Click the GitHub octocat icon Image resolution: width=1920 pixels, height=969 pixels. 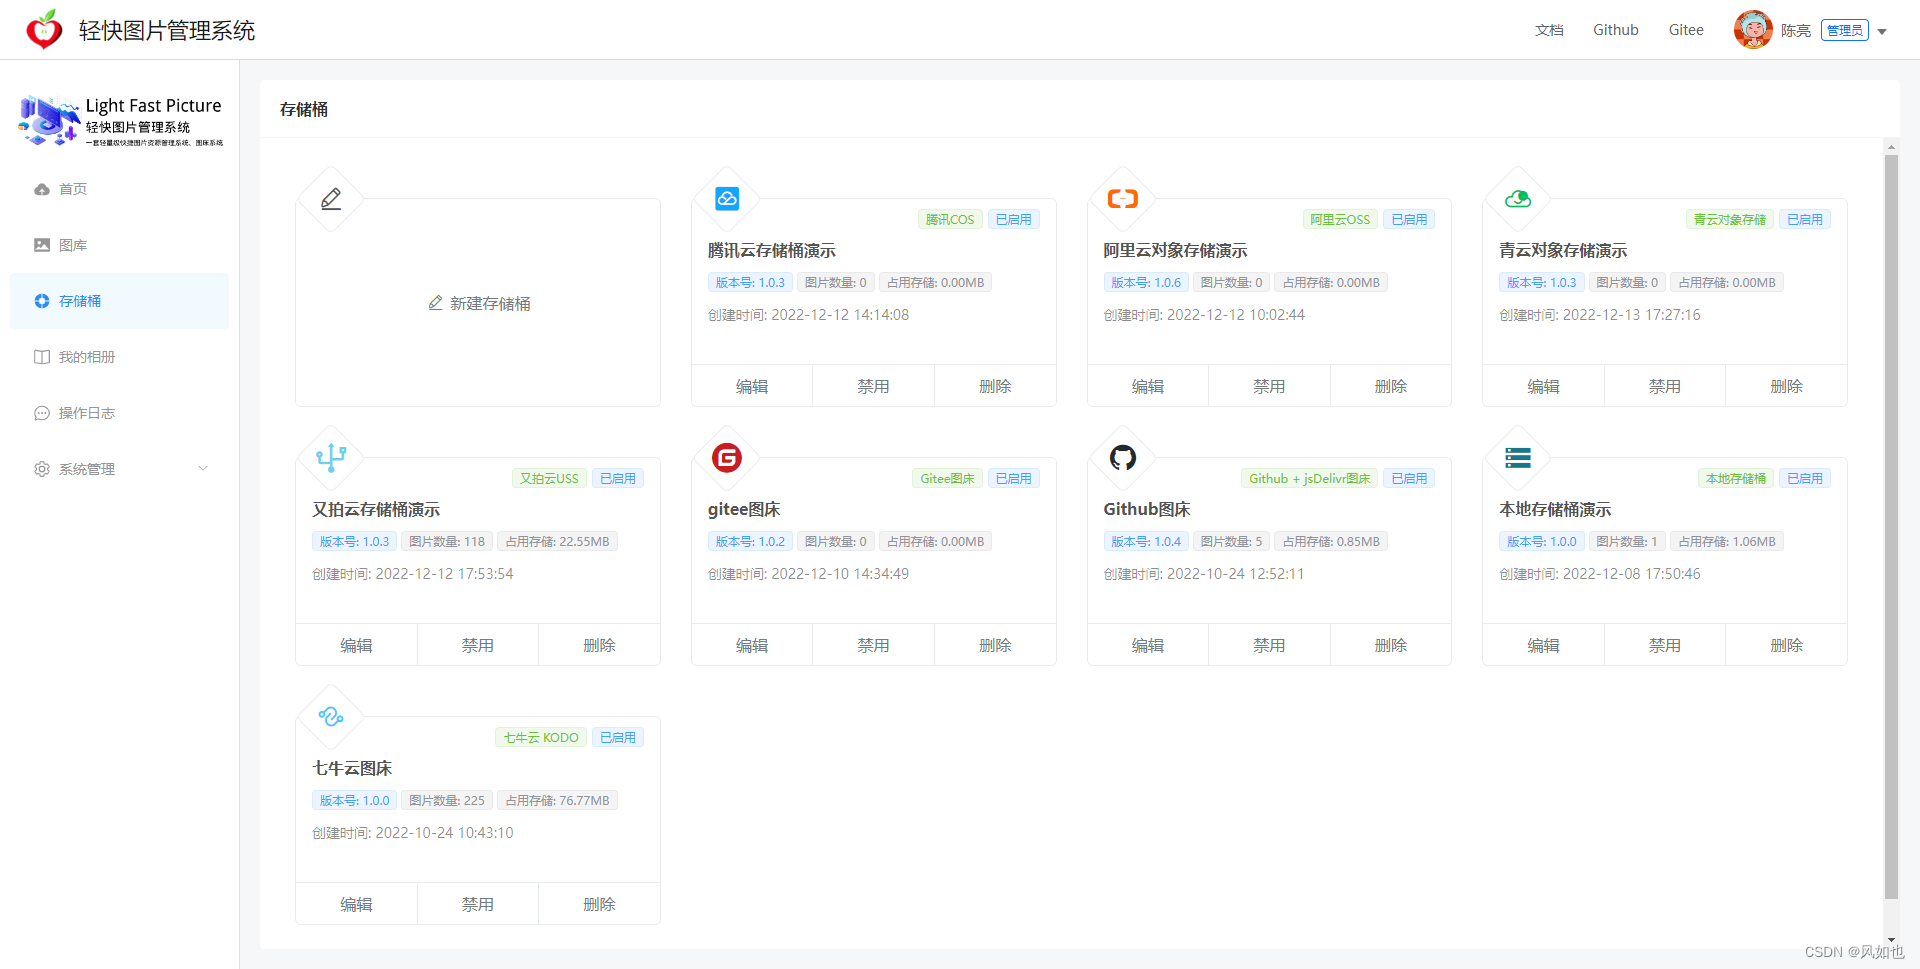1123,458
